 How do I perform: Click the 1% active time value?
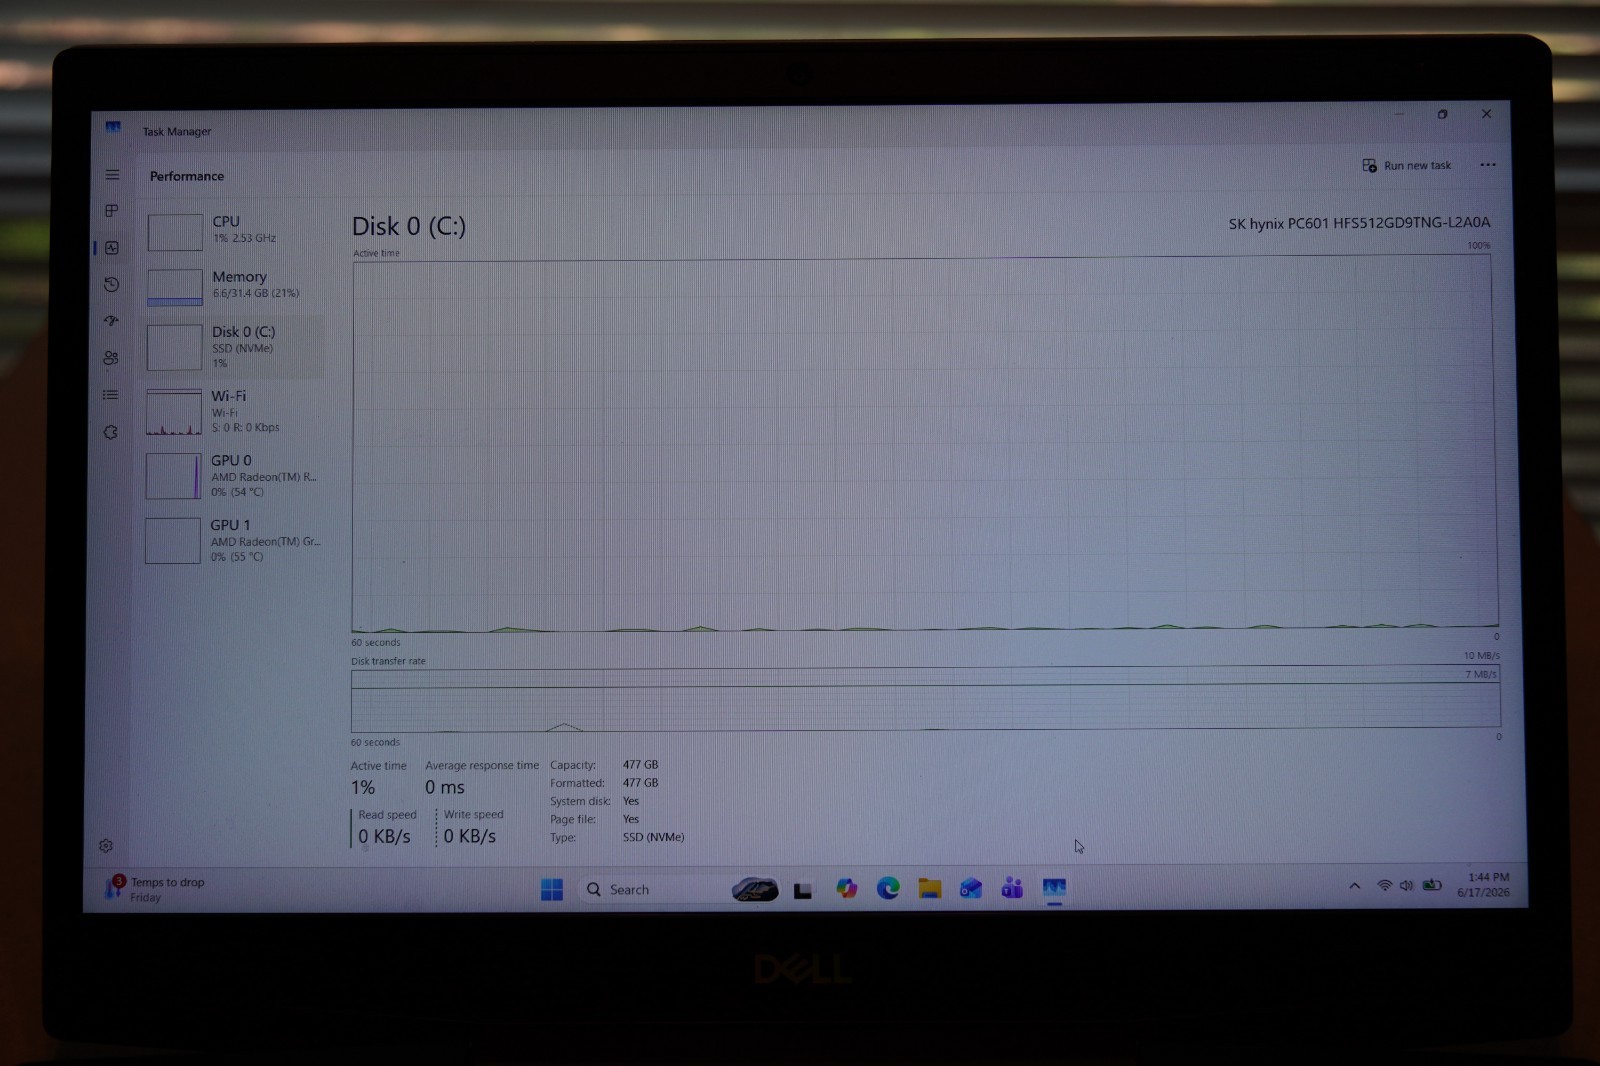[363, 788]
